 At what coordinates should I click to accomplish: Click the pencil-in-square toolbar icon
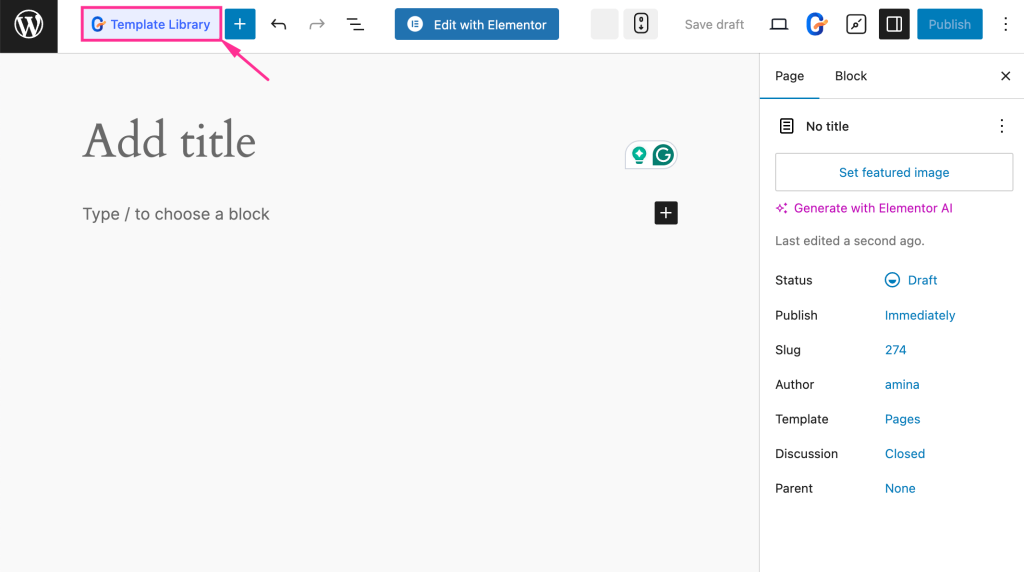[856, 24]
